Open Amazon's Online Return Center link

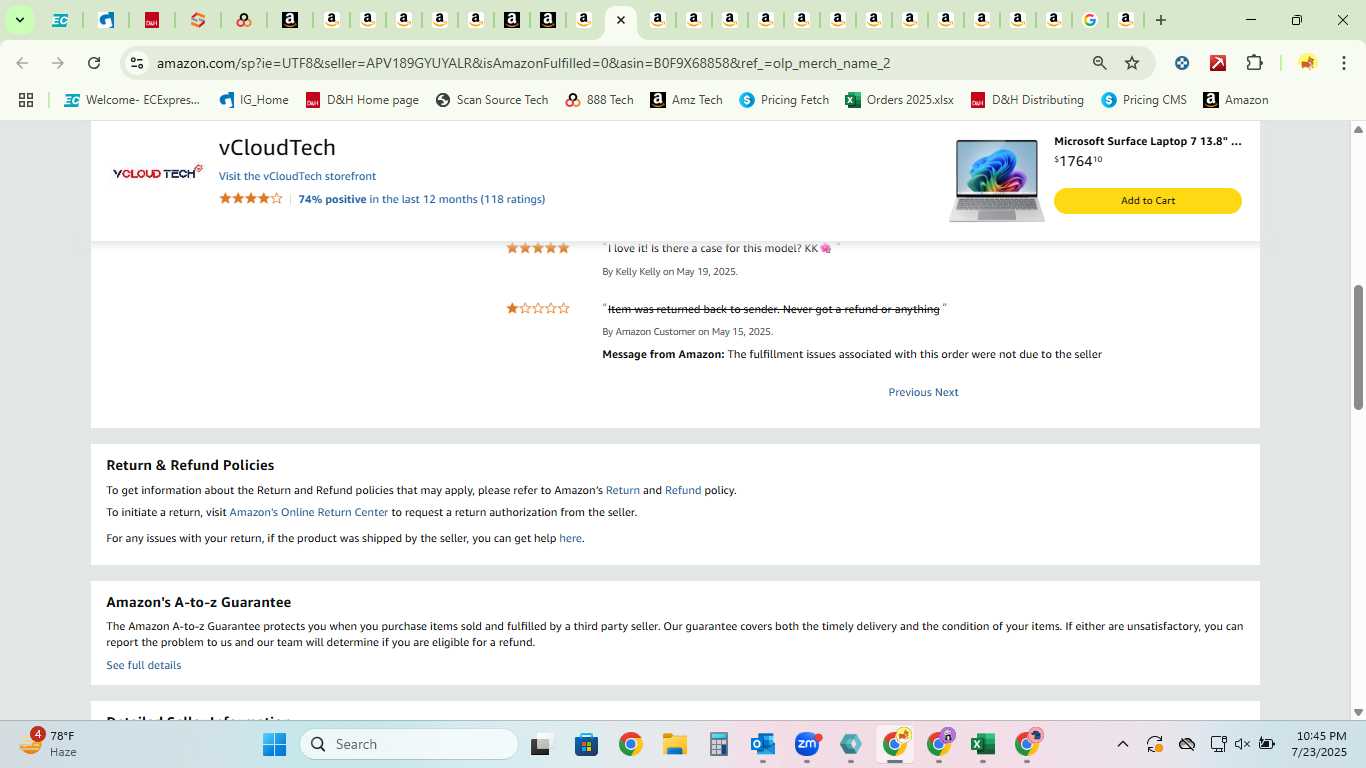point(309,512)
